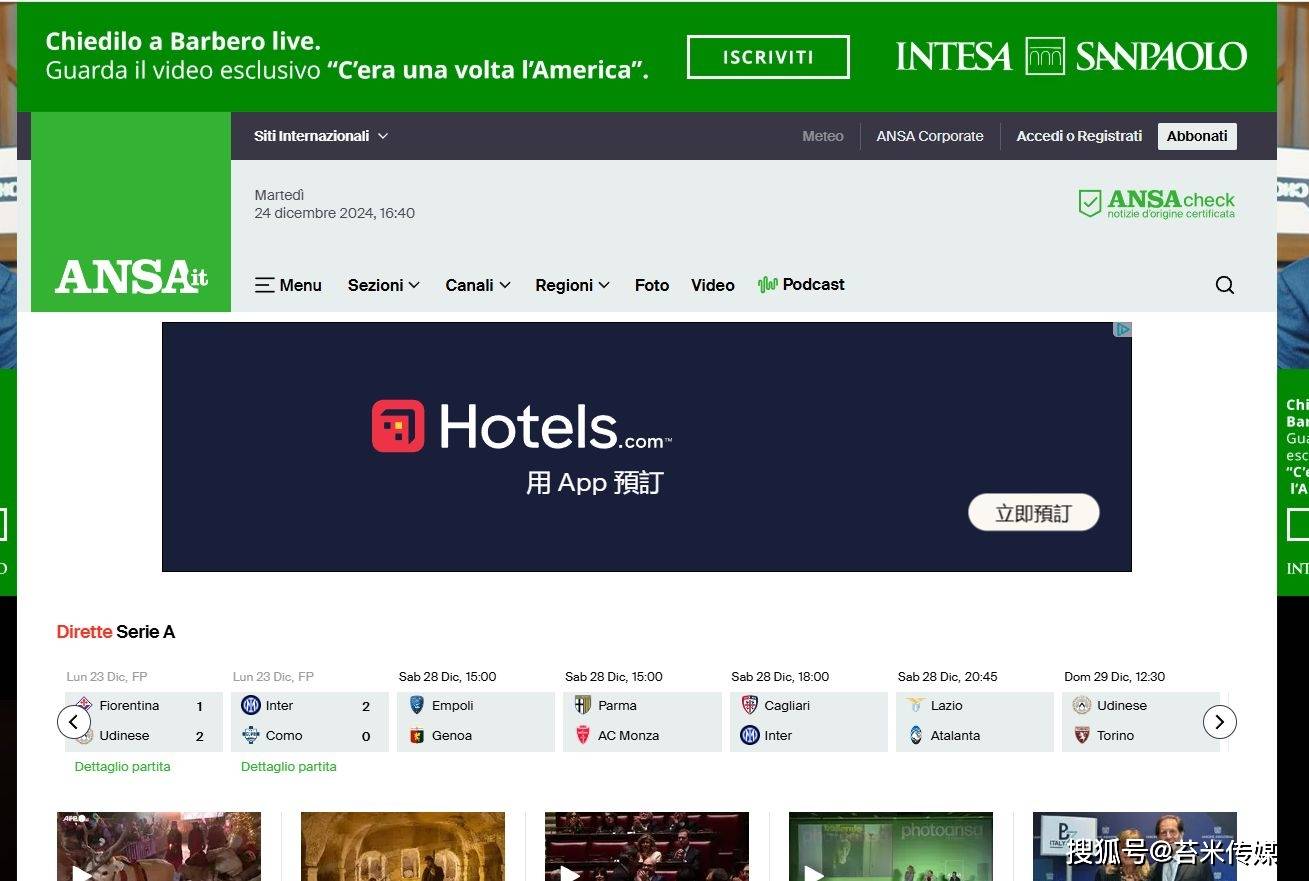Click Inter crest in Cagliari-Inter match
This screenshot has height=881, width=1309.
(750, 735)
